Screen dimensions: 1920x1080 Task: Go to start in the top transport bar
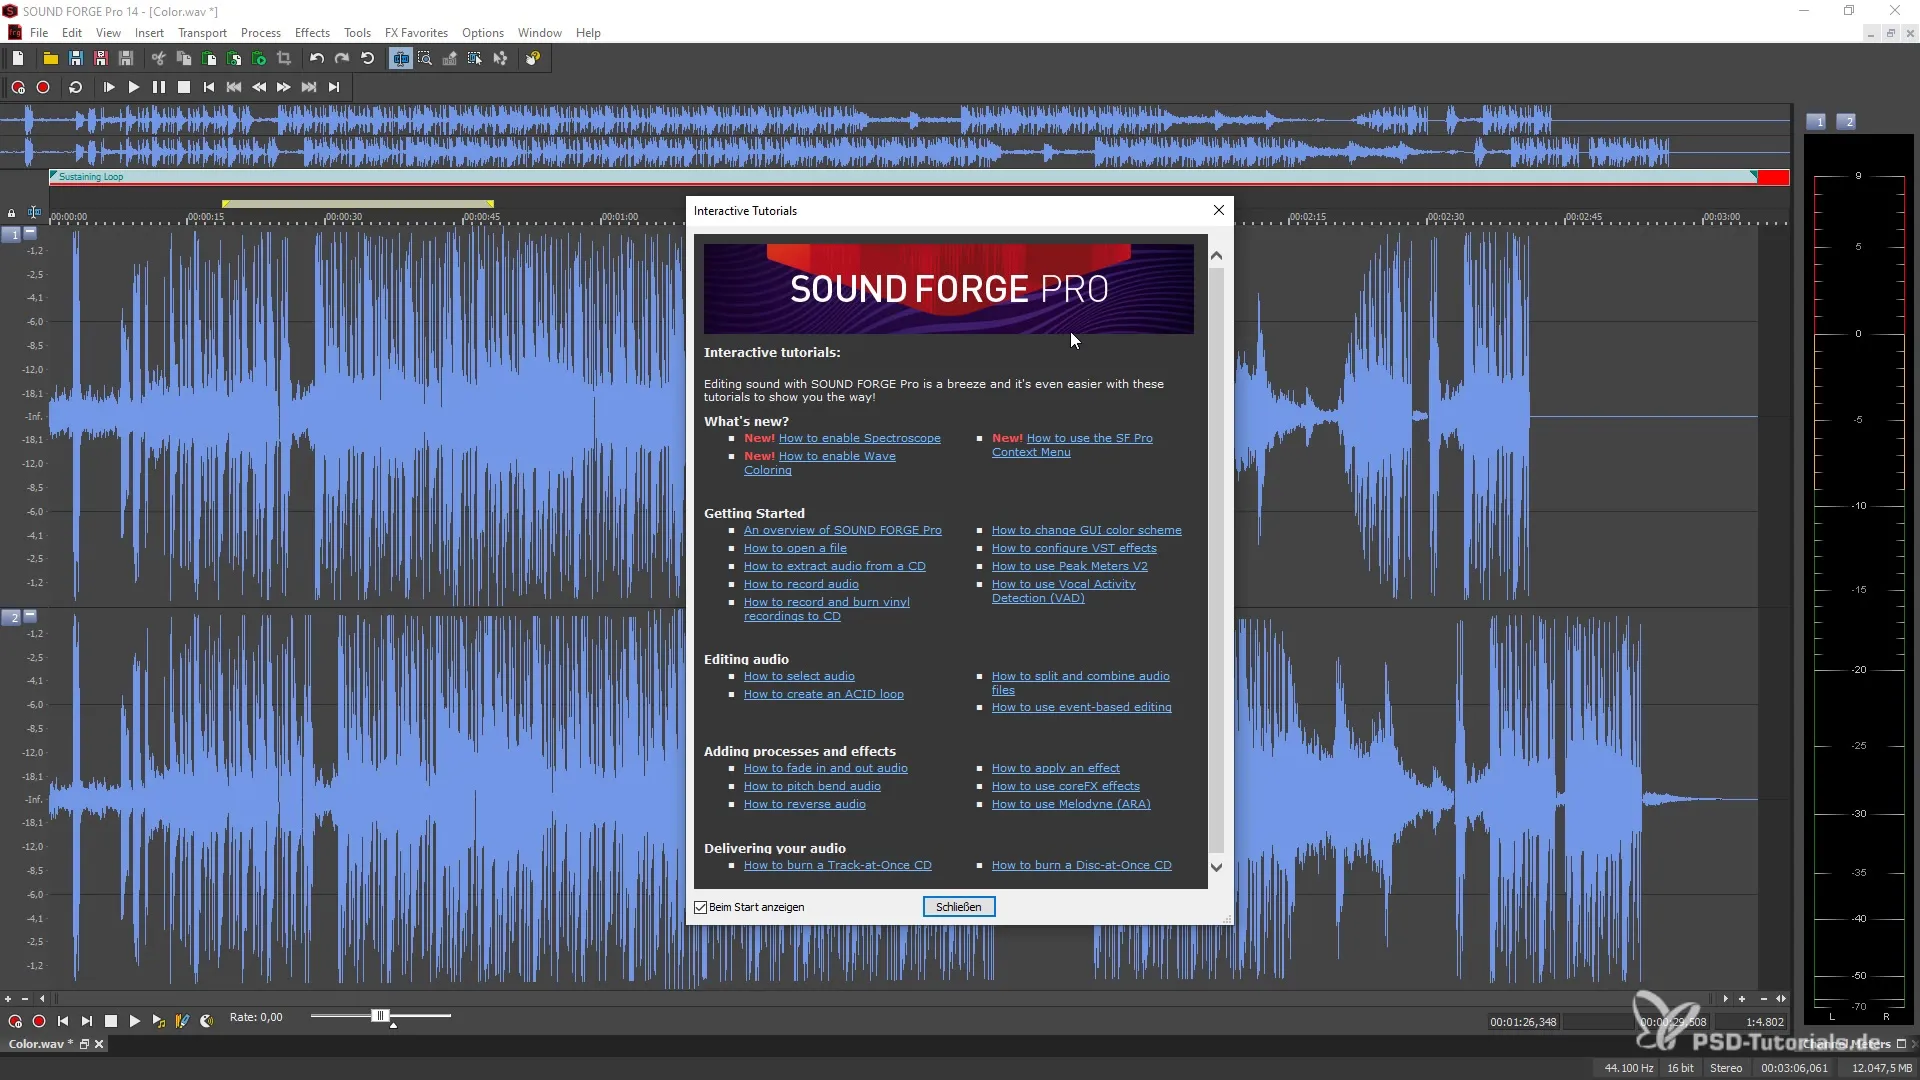click(209, 88)
